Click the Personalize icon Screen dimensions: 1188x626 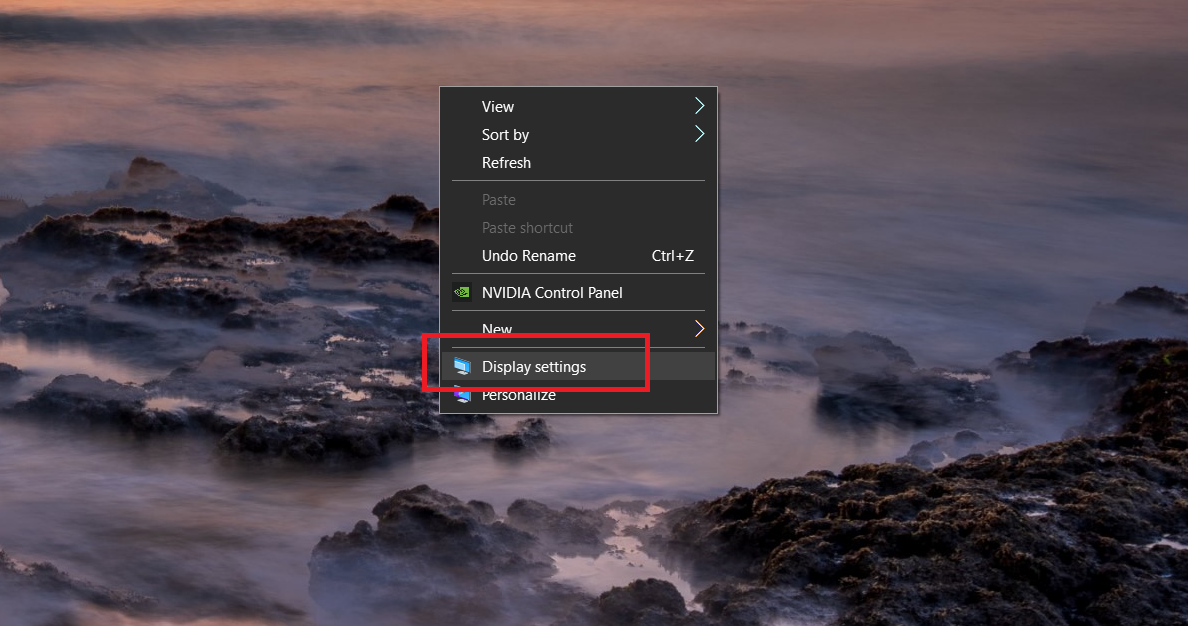pyautogui.click(x=463, y=394)
